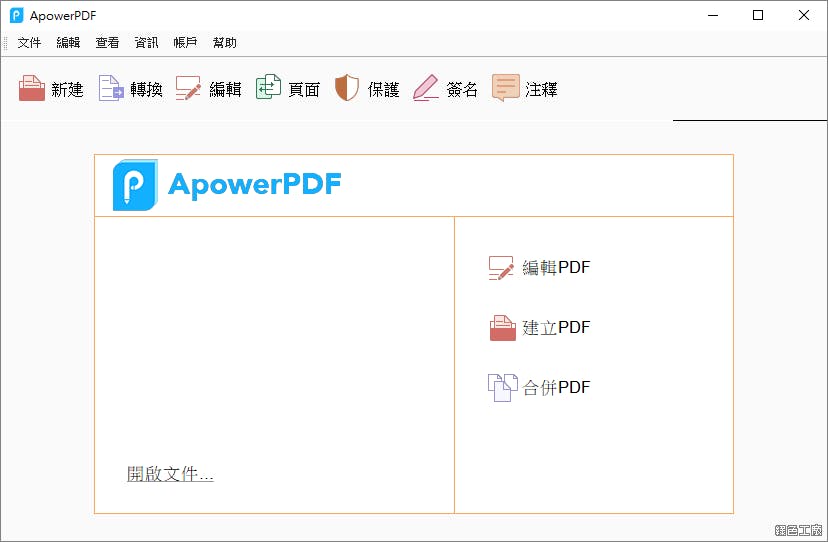The height and width of the screenshot is (542, 828).
Task: Open the 編輯 menu in menu bar
Action: pos(68,43)
